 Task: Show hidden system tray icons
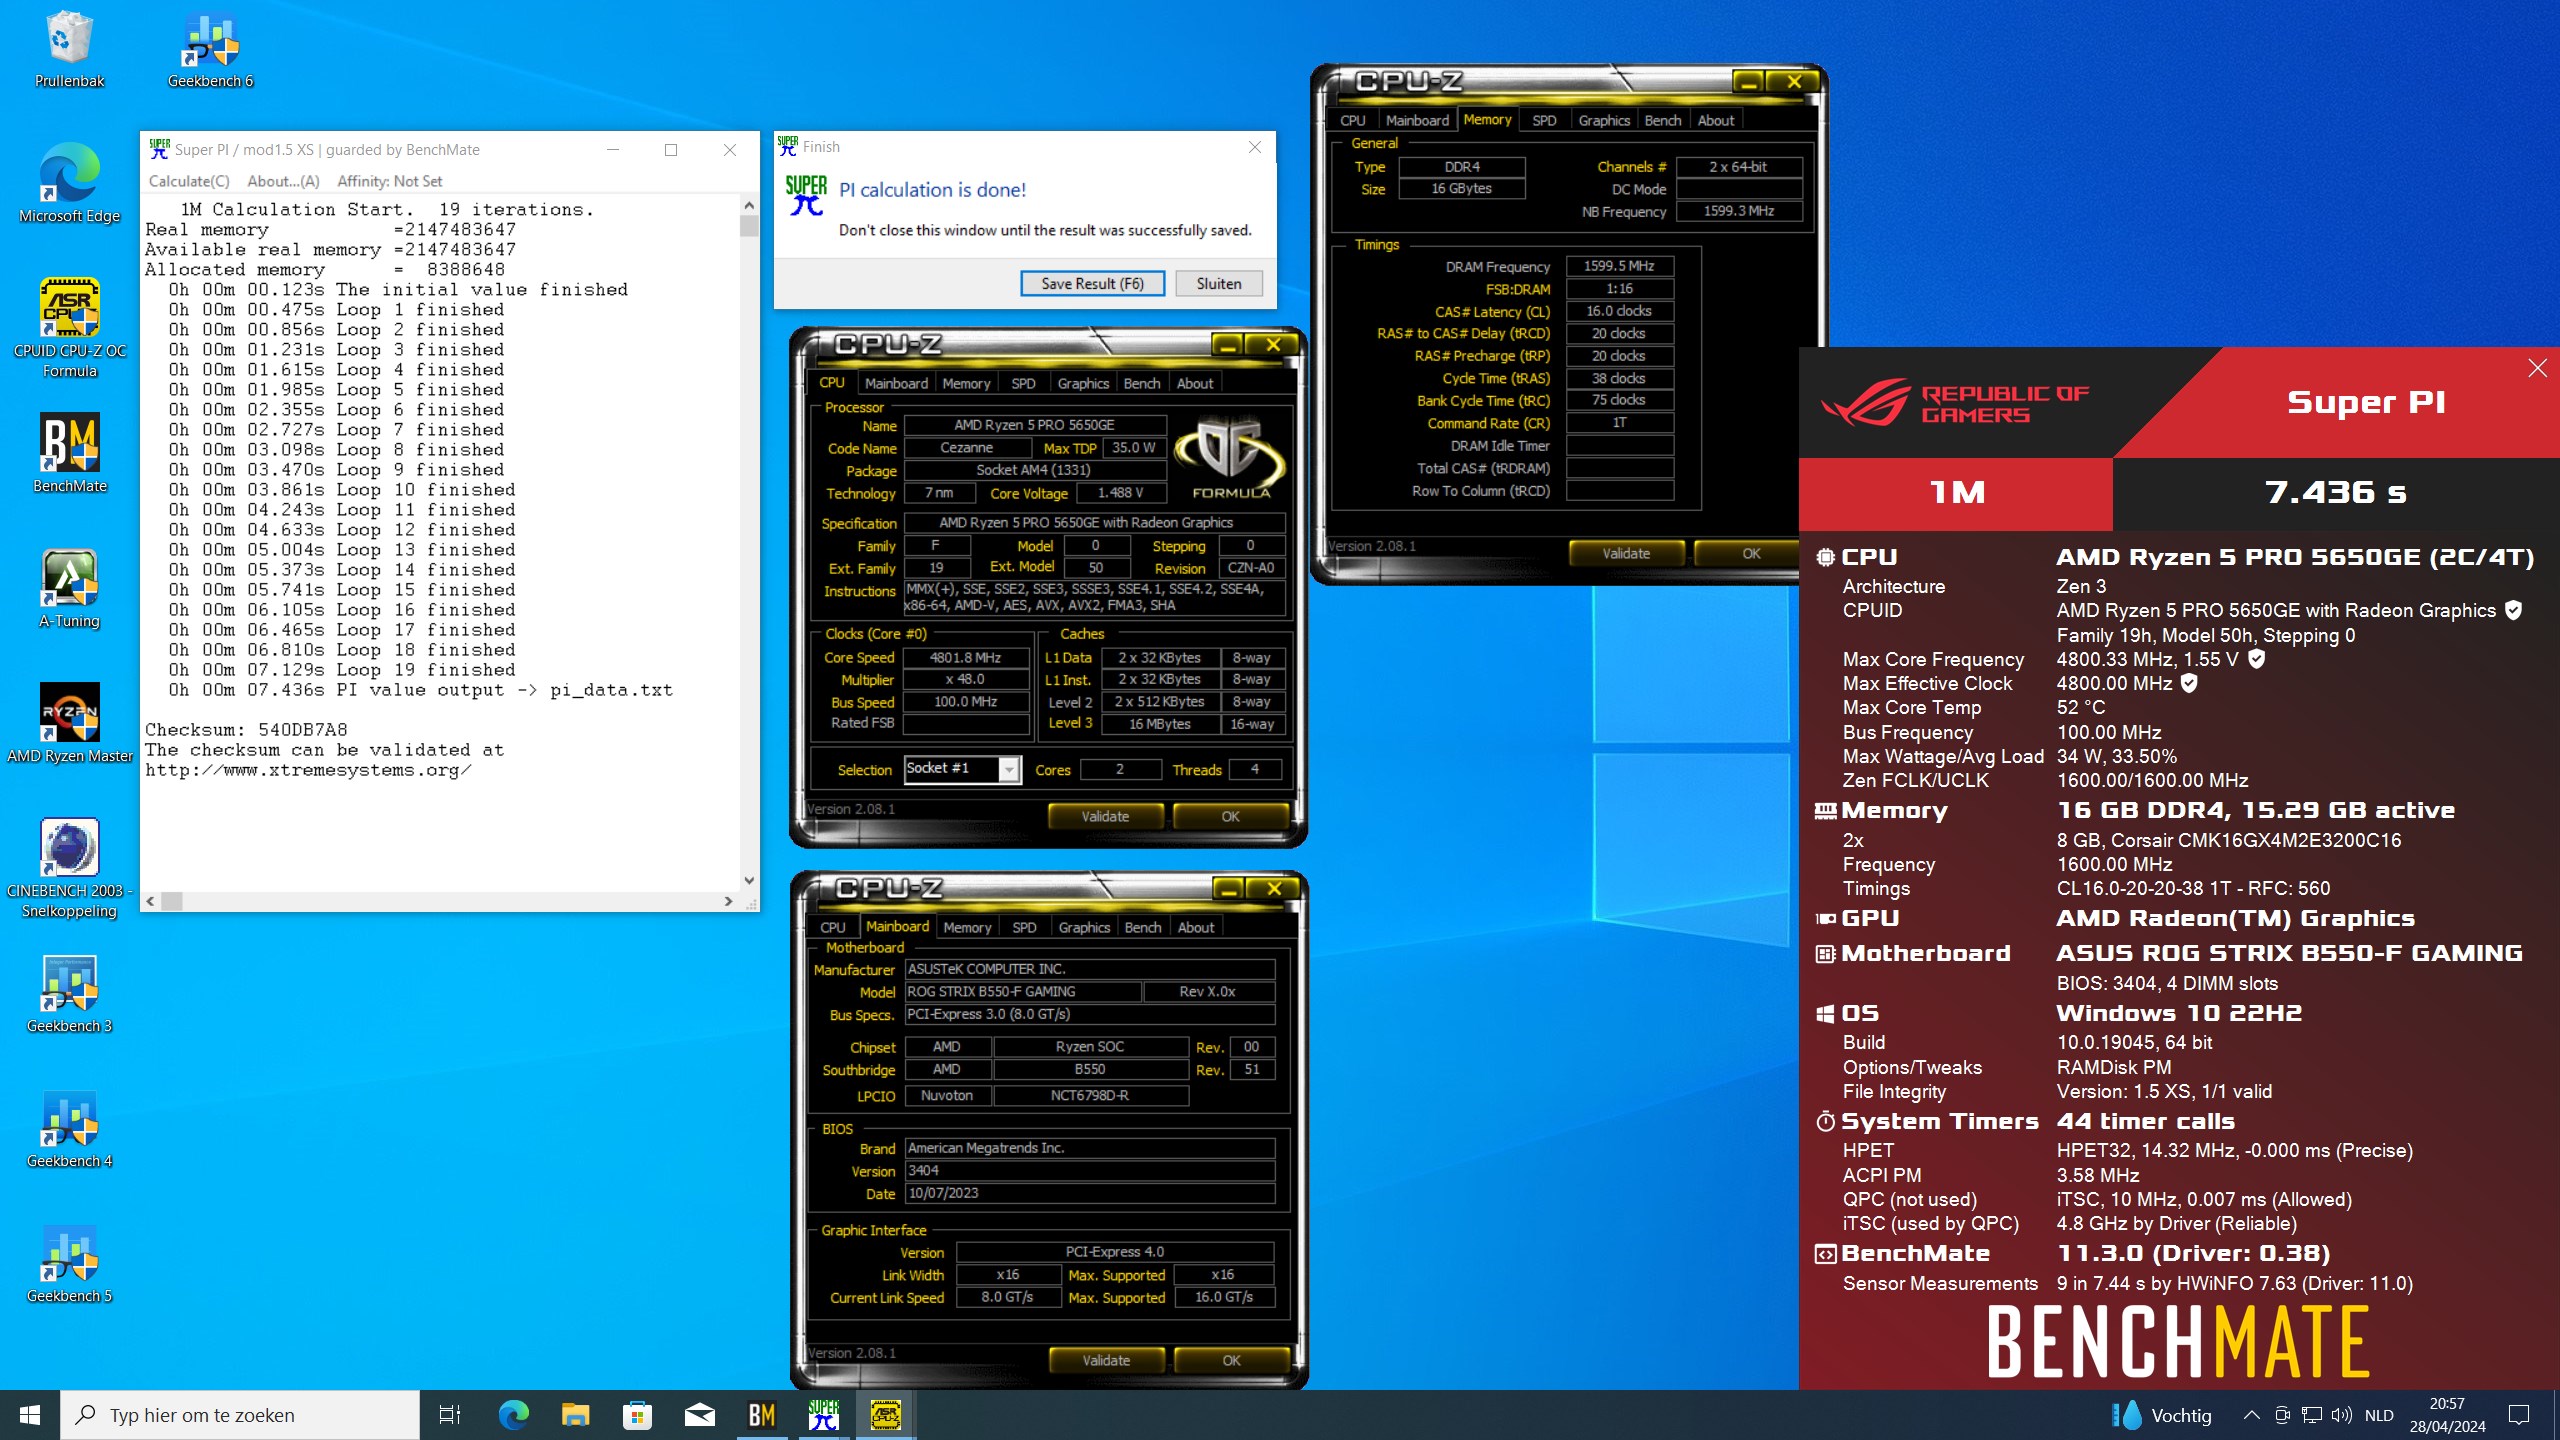tap(2251, 1415)
